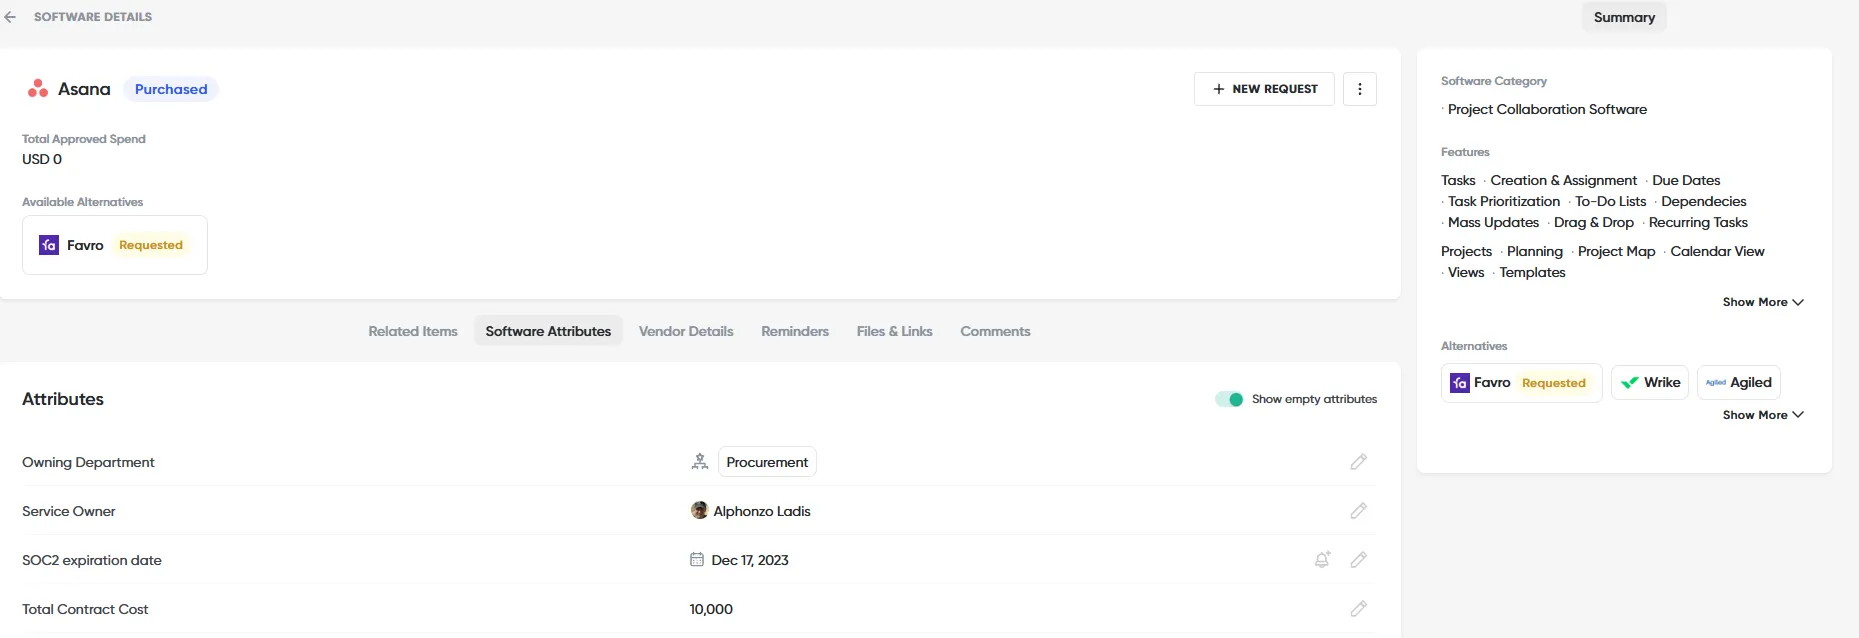
Task: Open the Favro Requested card in Available Alternatives
Action: pyautogui.click(x=115, y=245)
